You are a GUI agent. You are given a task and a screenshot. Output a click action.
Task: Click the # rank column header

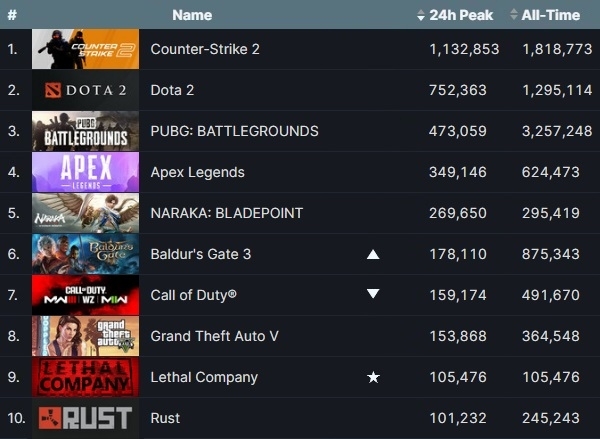12,15
